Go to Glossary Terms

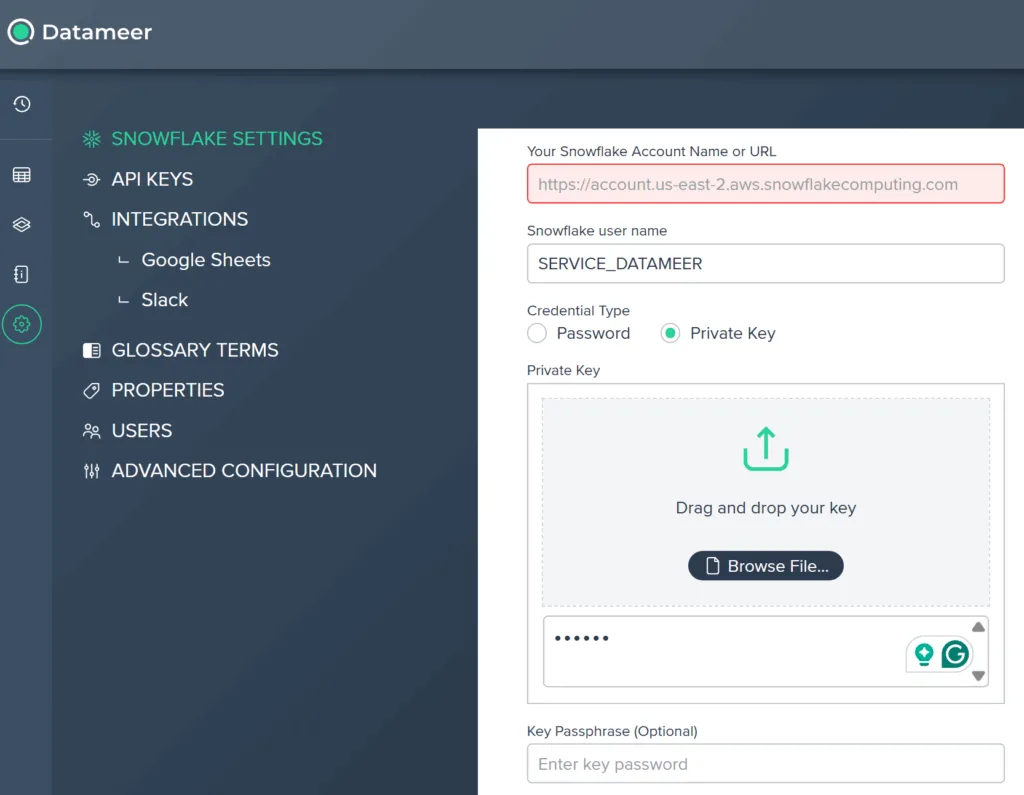(x=195, y=350)
